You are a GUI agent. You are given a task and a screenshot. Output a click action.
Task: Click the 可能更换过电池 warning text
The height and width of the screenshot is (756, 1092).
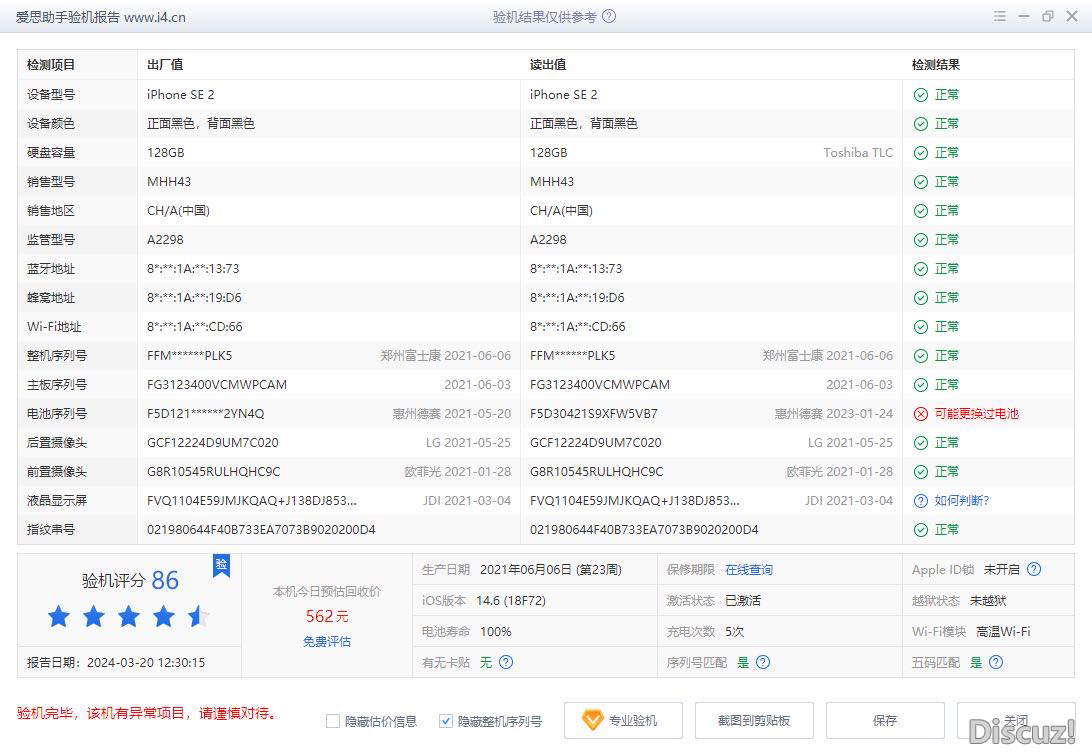(x=976, y=414)
